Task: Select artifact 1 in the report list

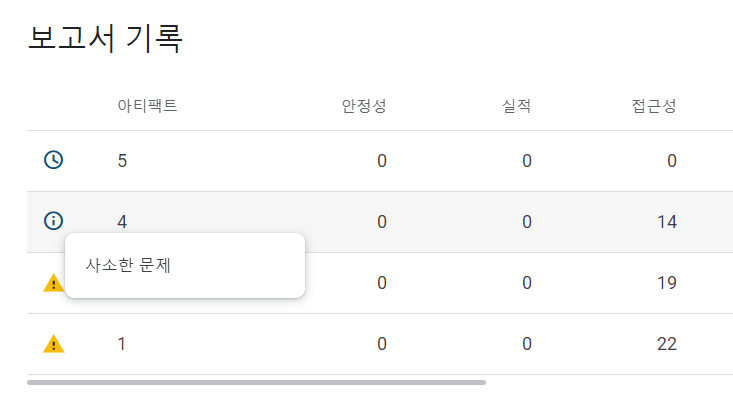Action: (380, 344)
